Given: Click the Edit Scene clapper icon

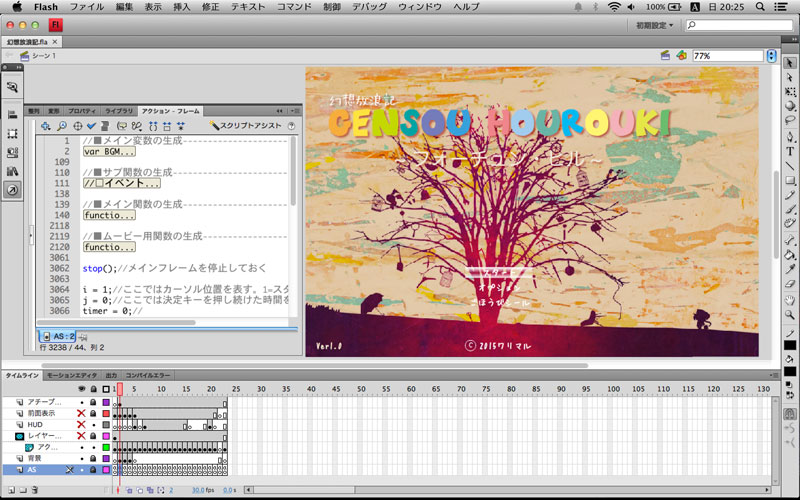Looking at the screenshot, I should click(665, 55).
